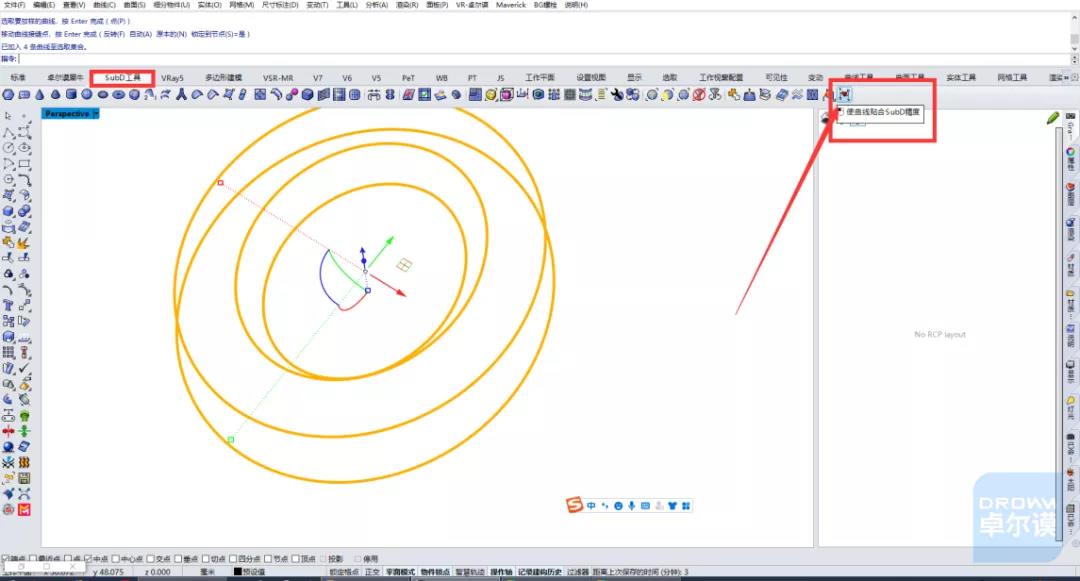The image size is (1080, 581).
Task: Toggle 记录建构历史 in status bar
Action: click(540, 572)
